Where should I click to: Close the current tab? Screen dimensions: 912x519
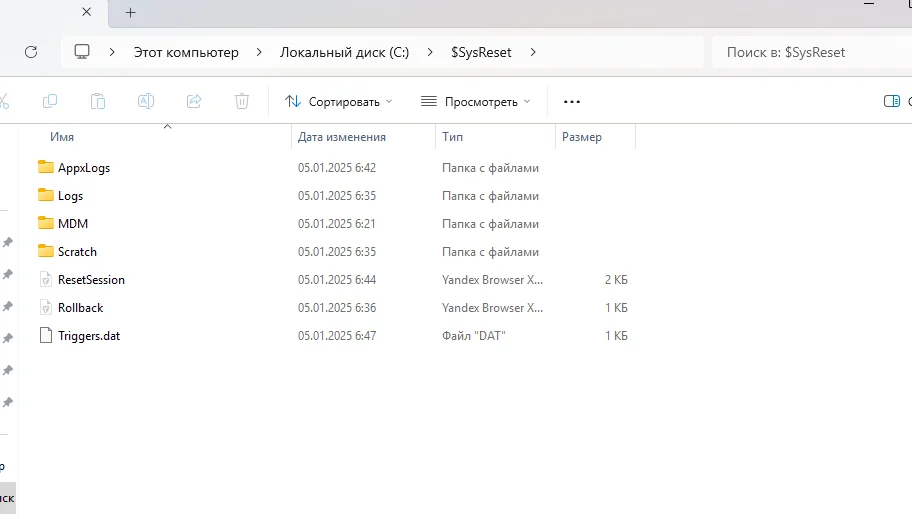pos(87,12)
